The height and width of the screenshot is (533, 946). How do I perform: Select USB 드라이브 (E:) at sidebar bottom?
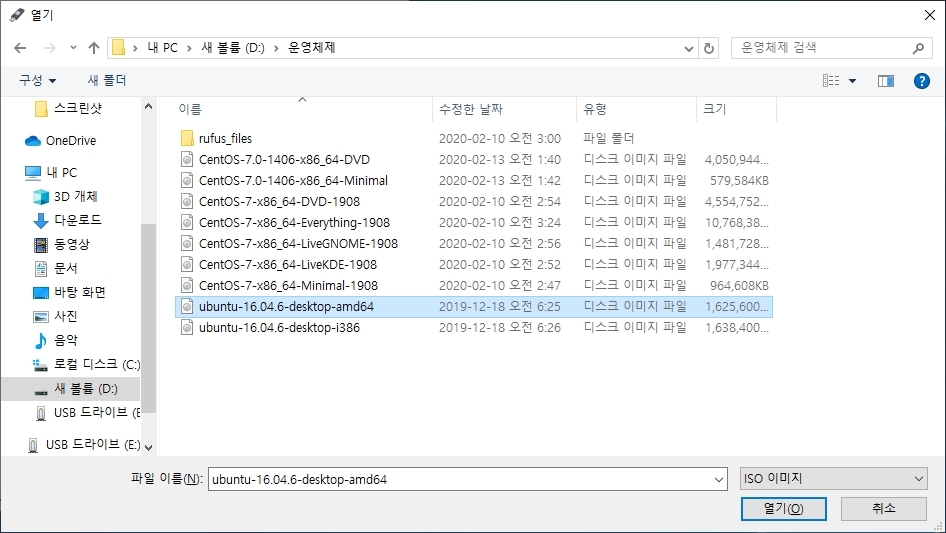click(x=85, y=445)
